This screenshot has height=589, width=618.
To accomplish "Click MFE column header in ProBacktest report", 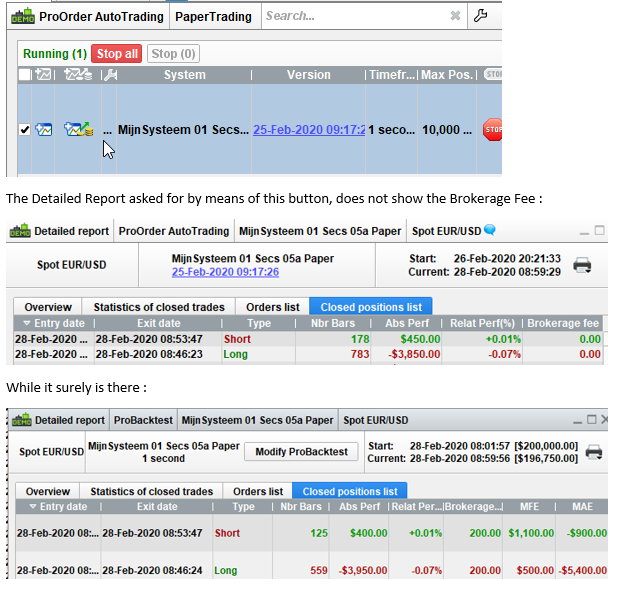I will [x=529, y=507].
